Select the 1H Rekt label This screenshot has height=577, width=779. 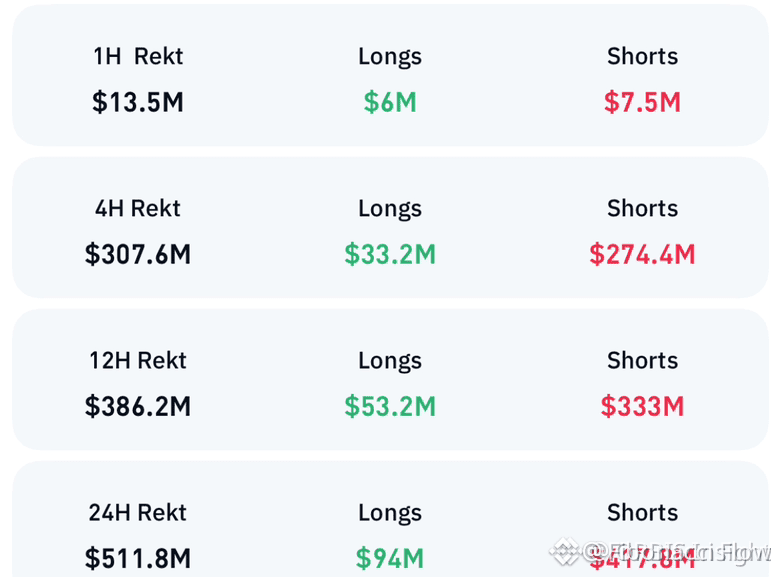pos(138,56)
